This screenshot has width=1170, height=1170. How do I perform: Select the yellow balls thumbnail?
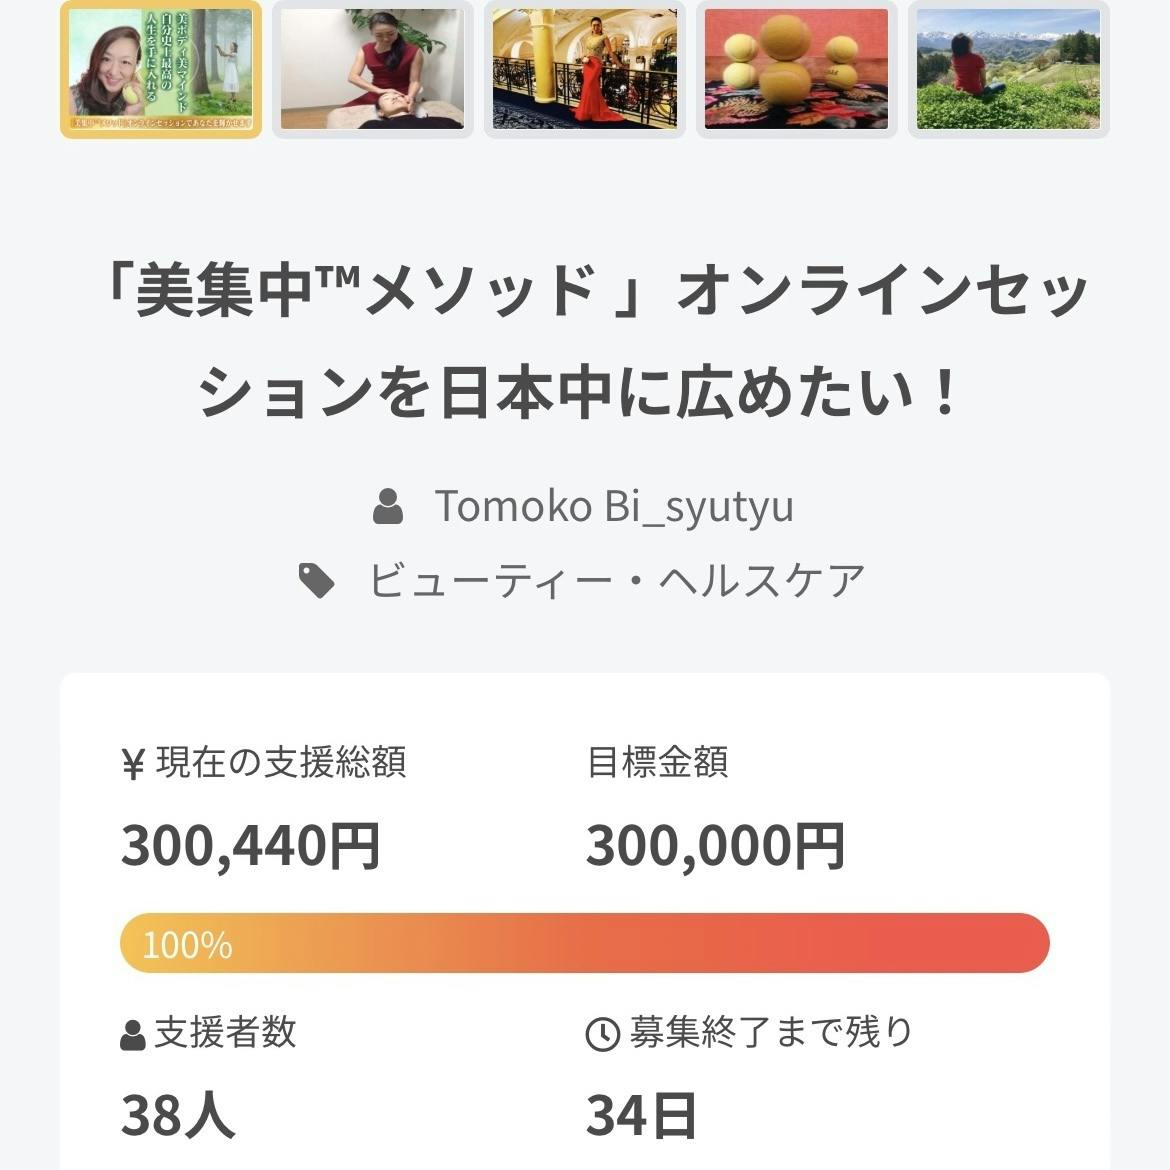point(796,69)
